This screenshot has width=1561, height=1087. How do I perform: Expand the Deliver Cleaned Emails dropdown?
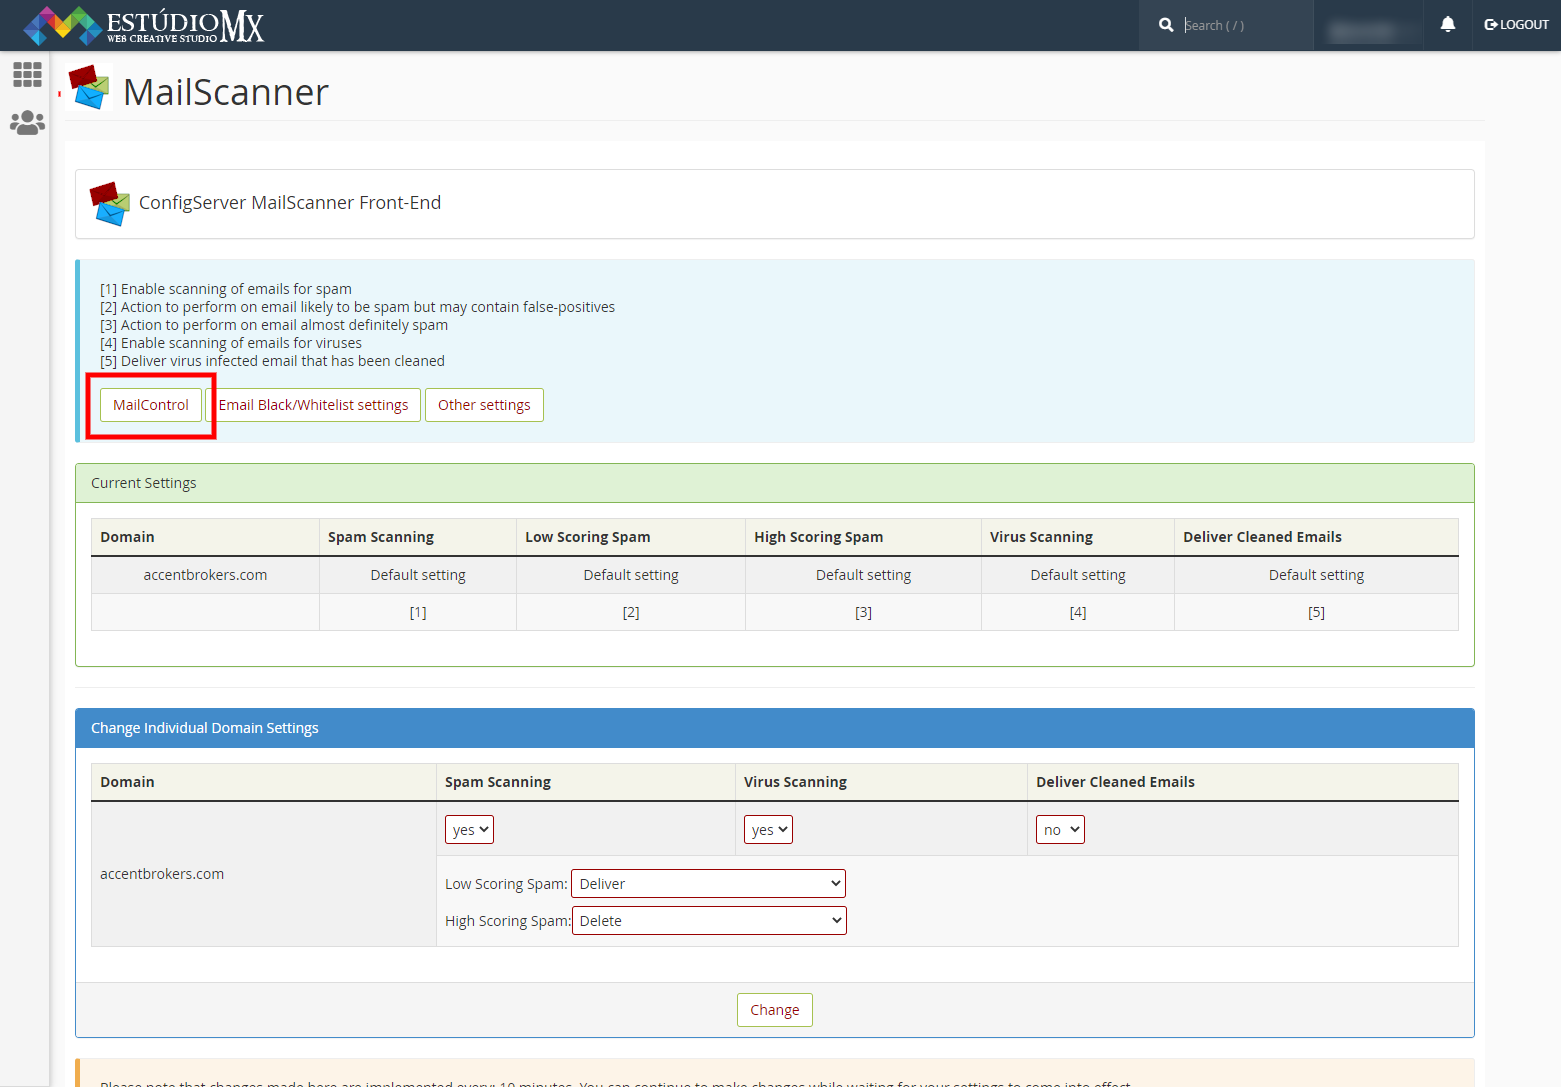click(x=1060, y=830)
